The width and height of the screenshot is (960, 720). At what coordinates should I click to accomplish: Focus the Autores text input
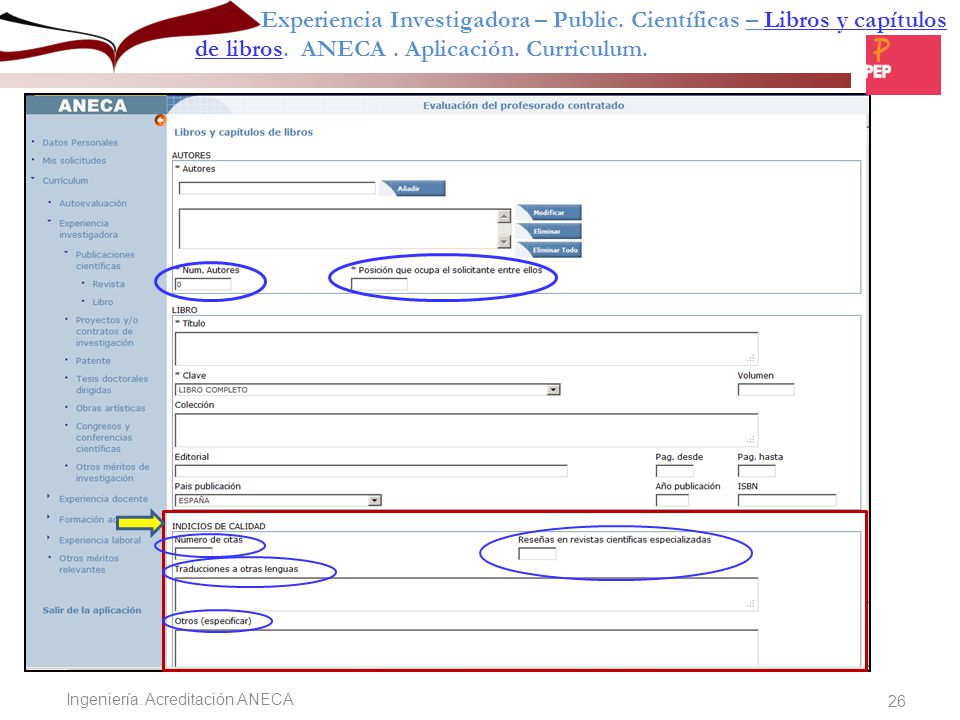[x=277, y=188]
